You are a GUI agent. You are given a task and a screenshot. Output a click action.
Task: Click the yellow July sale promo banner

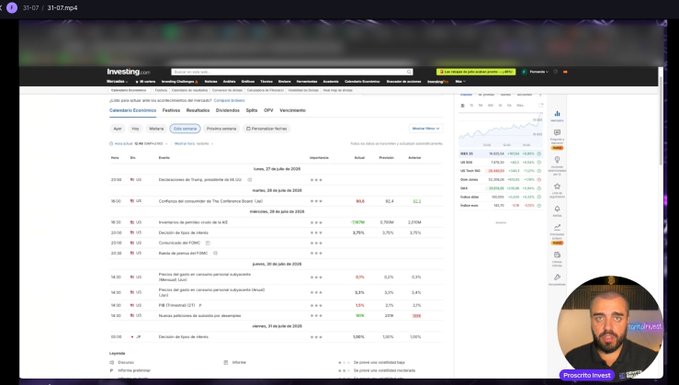(x=476, y=72)
